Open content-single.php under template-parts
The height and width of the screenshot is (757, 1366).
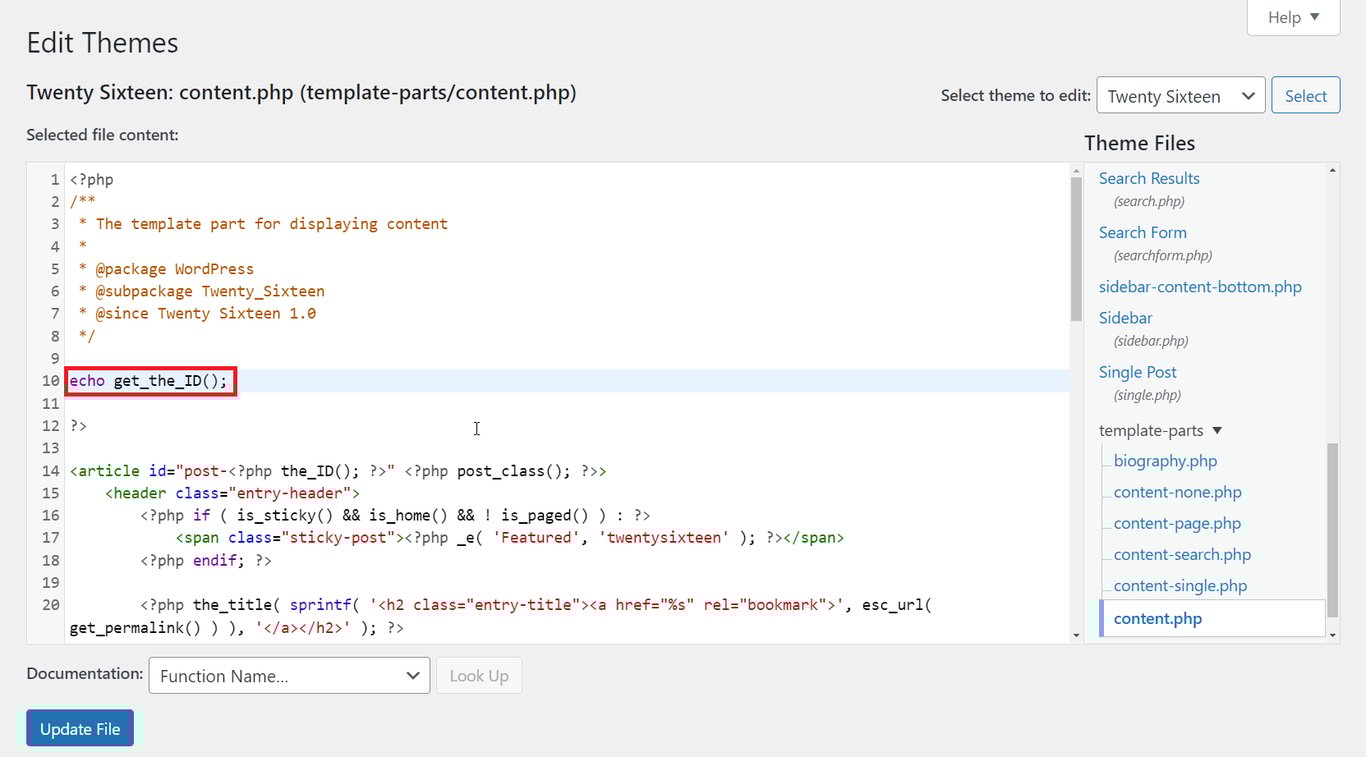[1179, 585]
